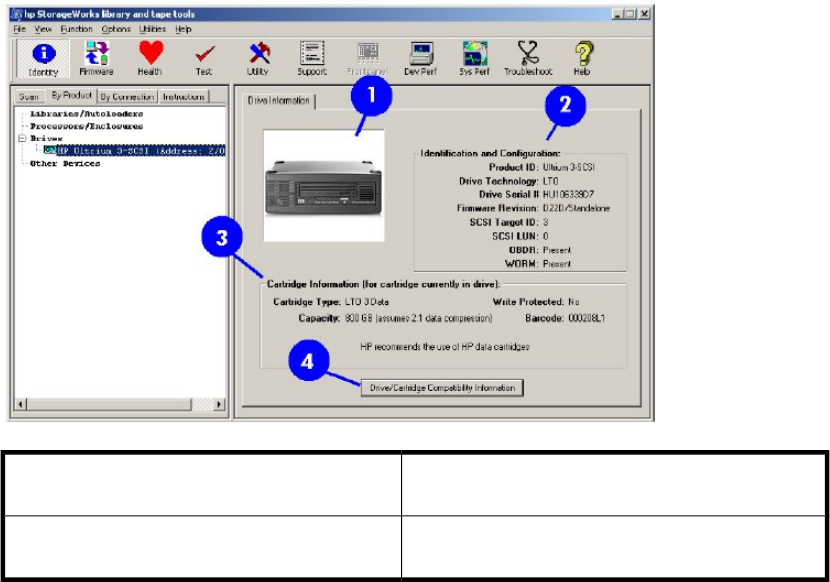Open the Identity toolbar icon
The height and width of the screenshot is (582, 830).
point(43,59)
